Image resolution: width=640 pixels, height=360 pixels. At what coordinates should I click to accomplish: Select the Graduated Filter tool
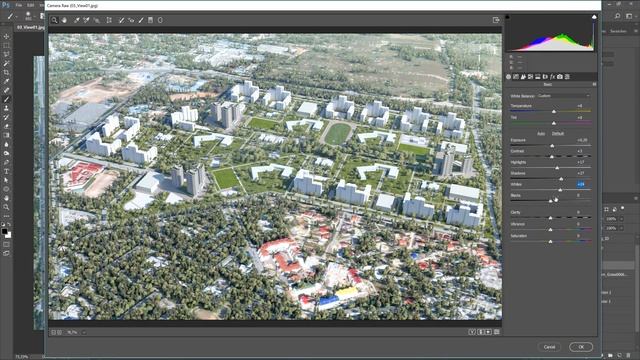(150, 20)
